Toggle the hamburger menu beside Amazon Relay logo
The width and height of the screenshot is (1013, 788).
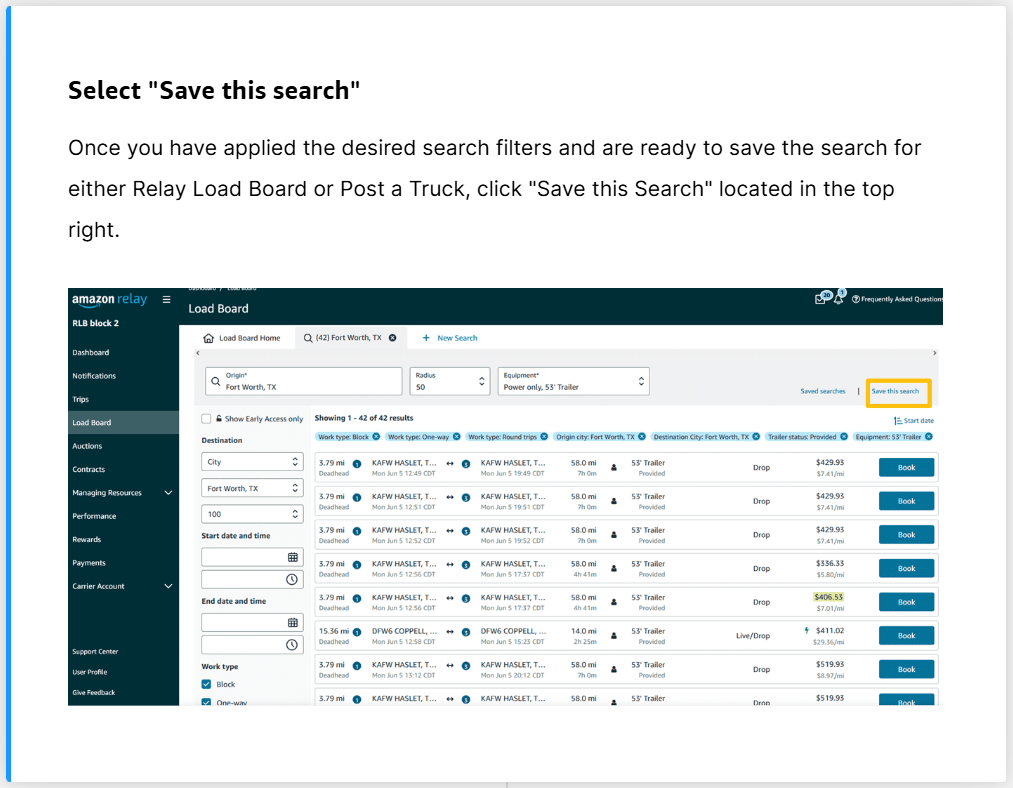pyautogui.click(x=166, y=300)
